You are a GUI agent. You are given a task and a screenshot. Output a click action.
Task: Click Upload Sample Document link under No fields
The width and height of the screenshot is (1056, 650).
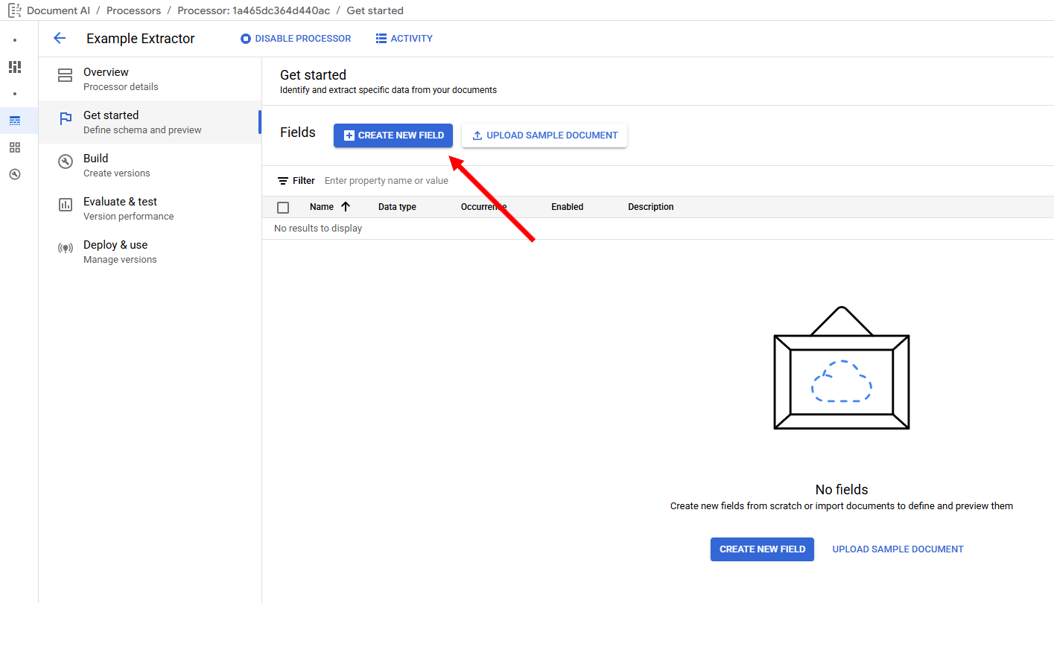897,549
